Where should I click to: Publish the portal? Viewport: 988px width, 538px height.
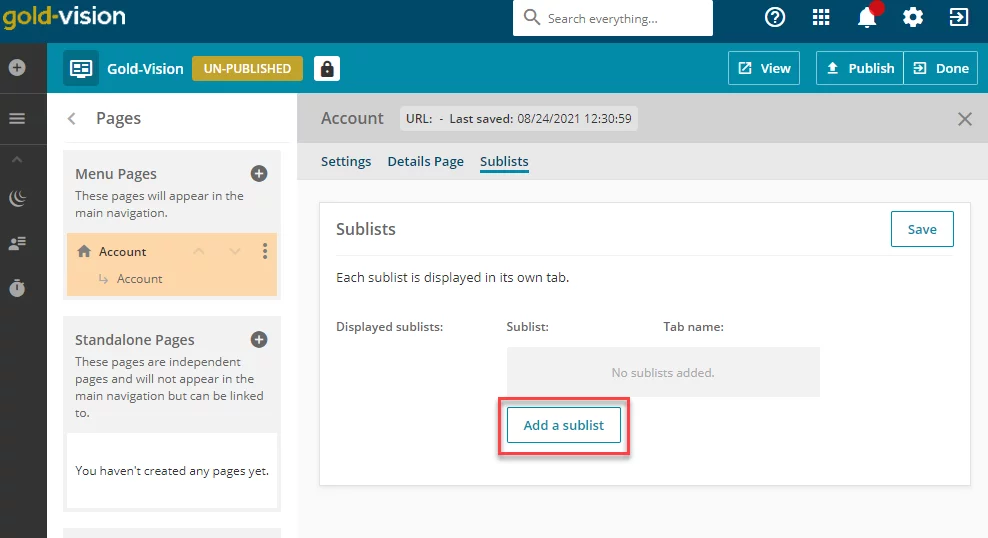859,68
